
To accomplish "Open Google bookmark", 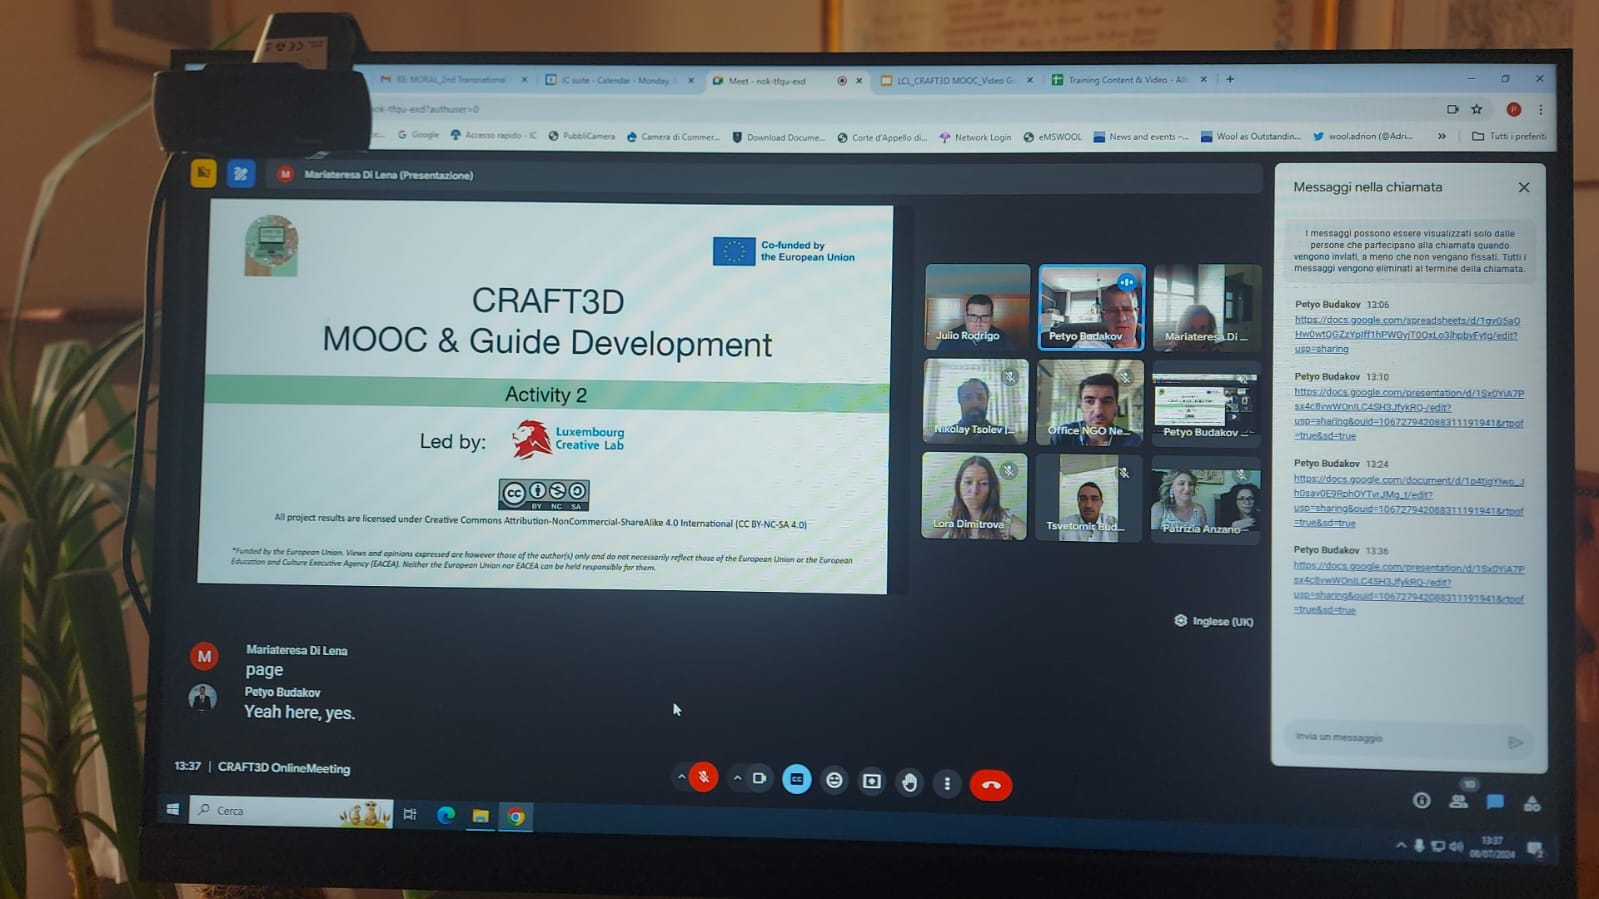I will 418,134.
